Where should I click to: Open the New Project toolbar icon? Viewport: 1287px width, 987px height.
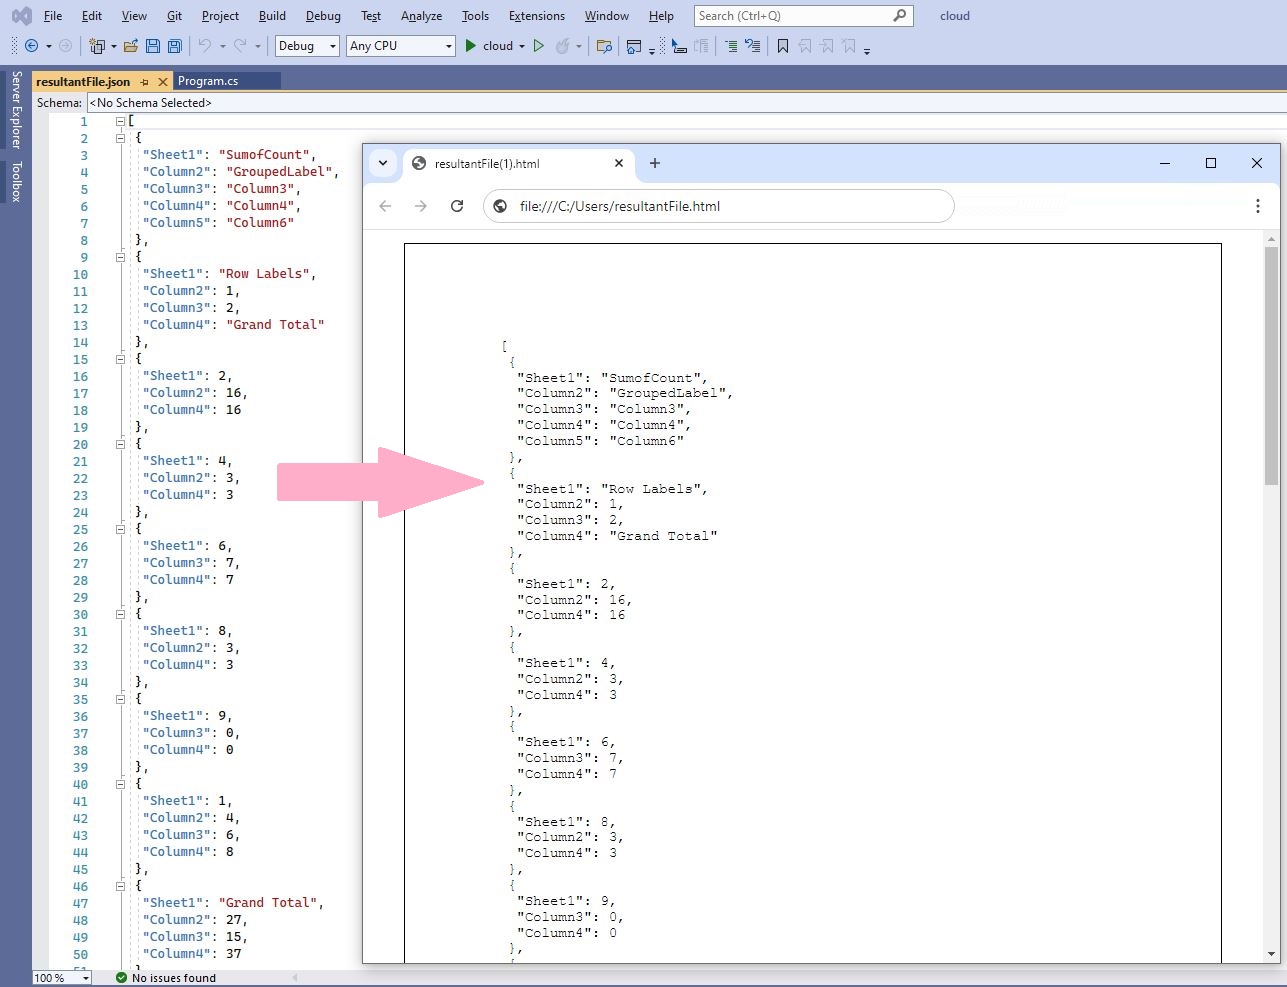(x=96, y=46)
